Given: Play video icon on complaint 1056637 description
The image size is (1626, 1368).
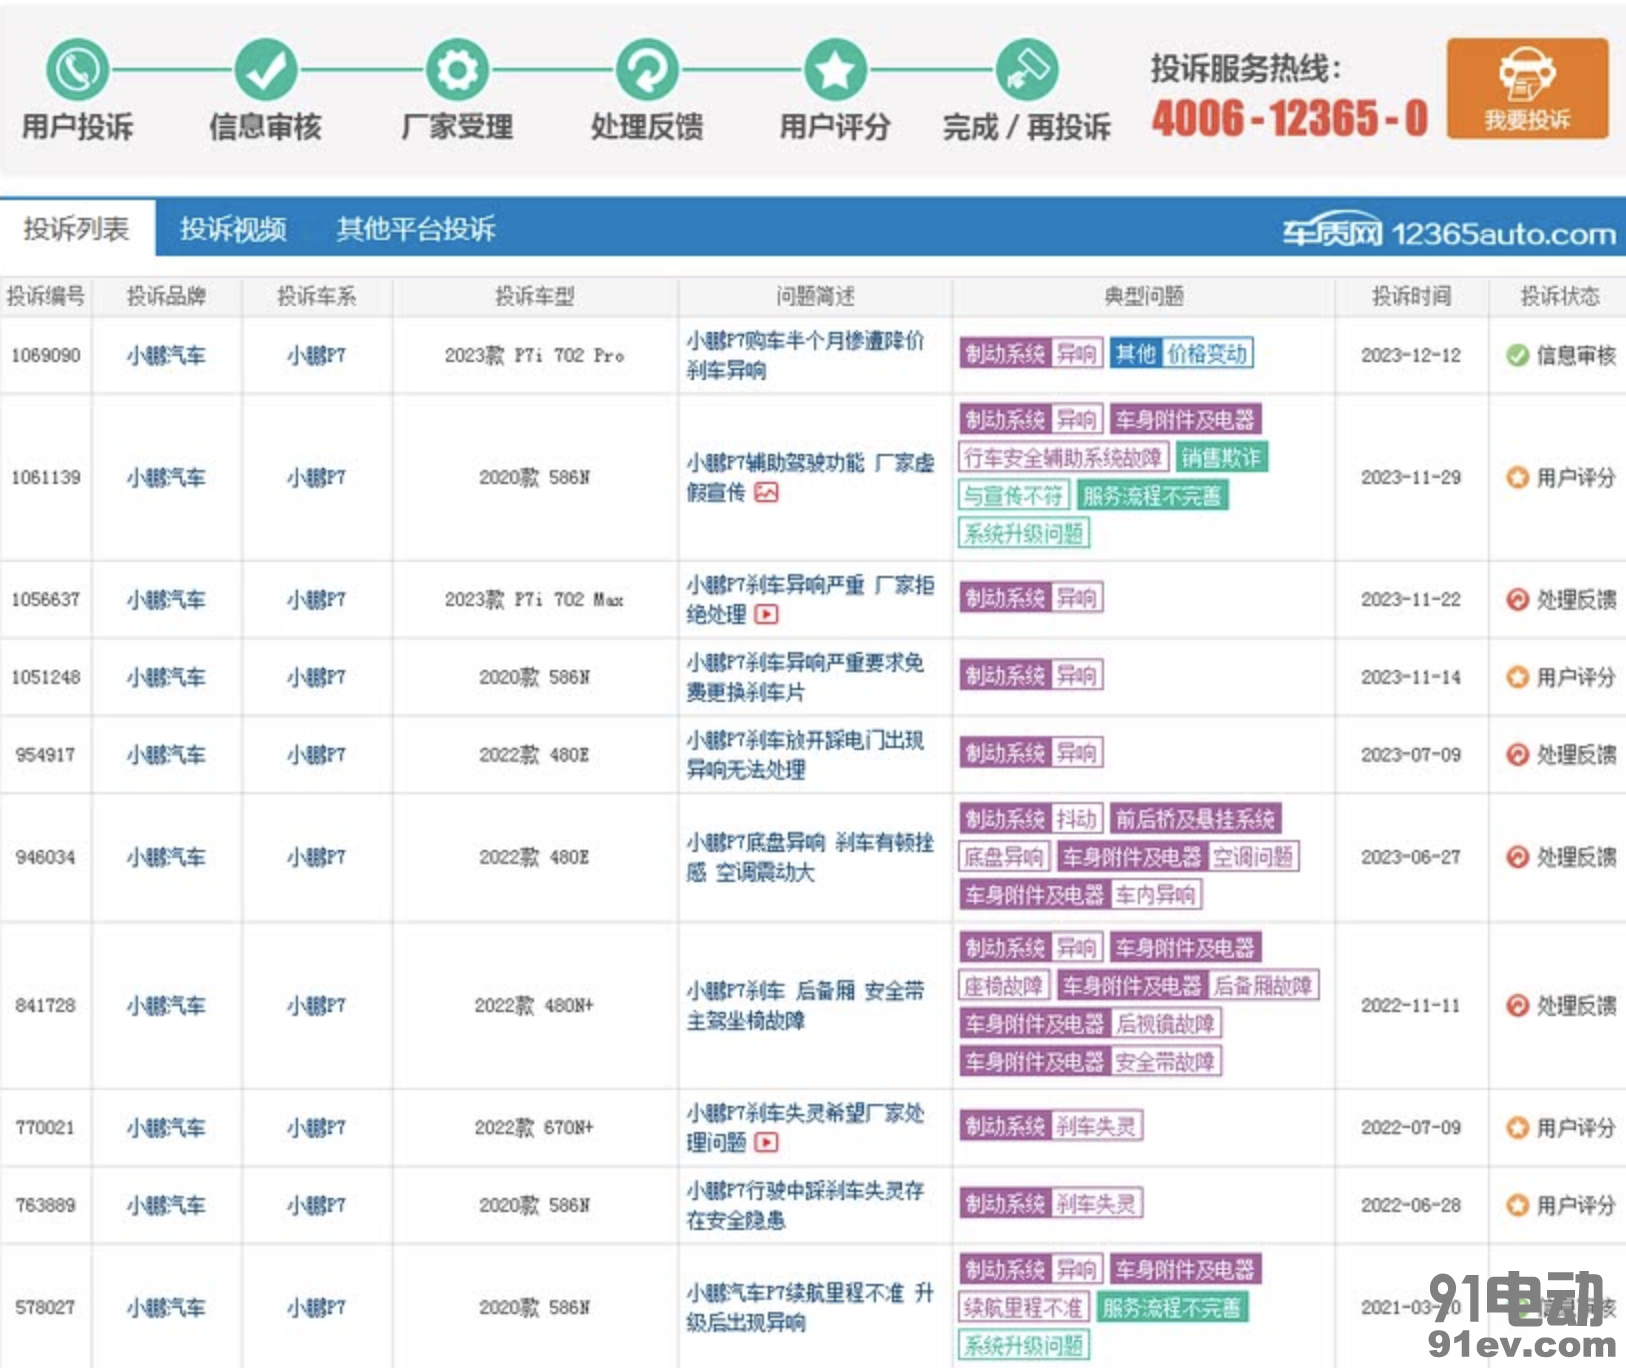Looking at the screenshot, I should [767, 614].
